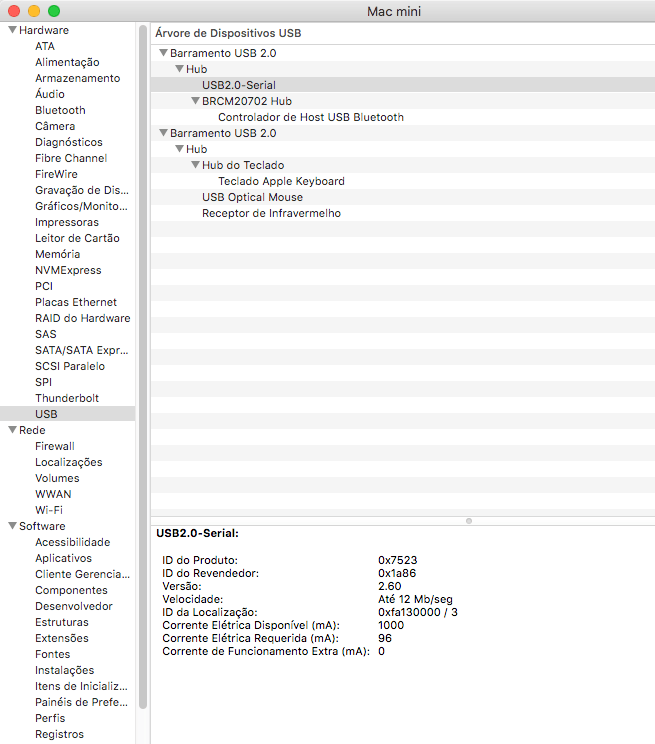Open SPI in the sidebar
655x744 pixels.
(43, 382)
